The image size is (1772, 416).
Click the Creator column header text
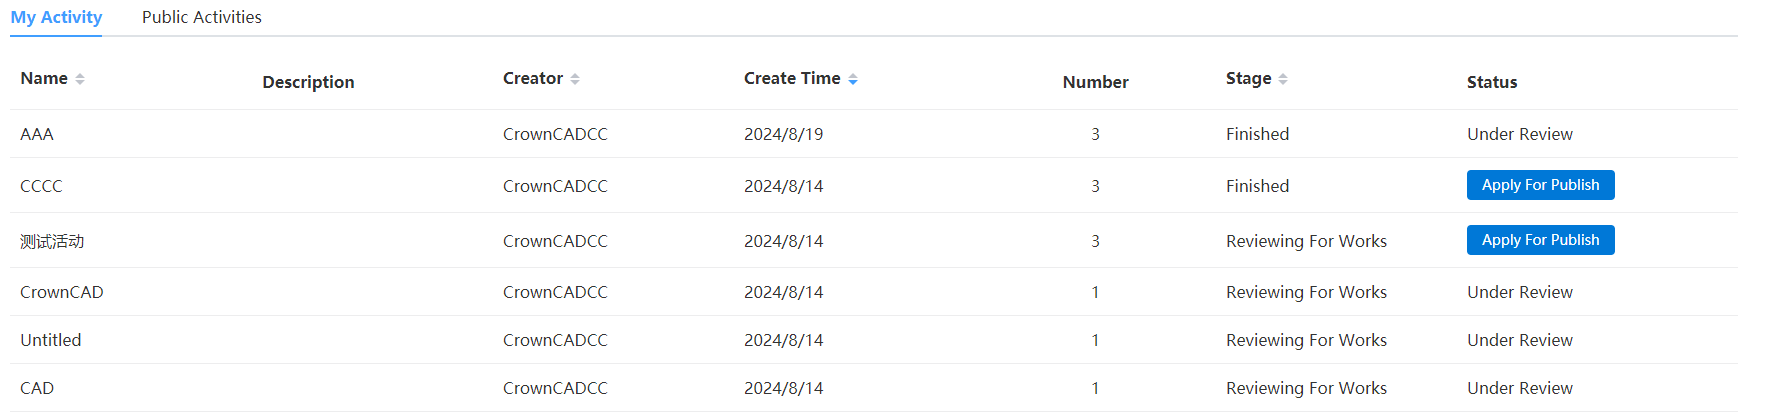pos(533,78)
